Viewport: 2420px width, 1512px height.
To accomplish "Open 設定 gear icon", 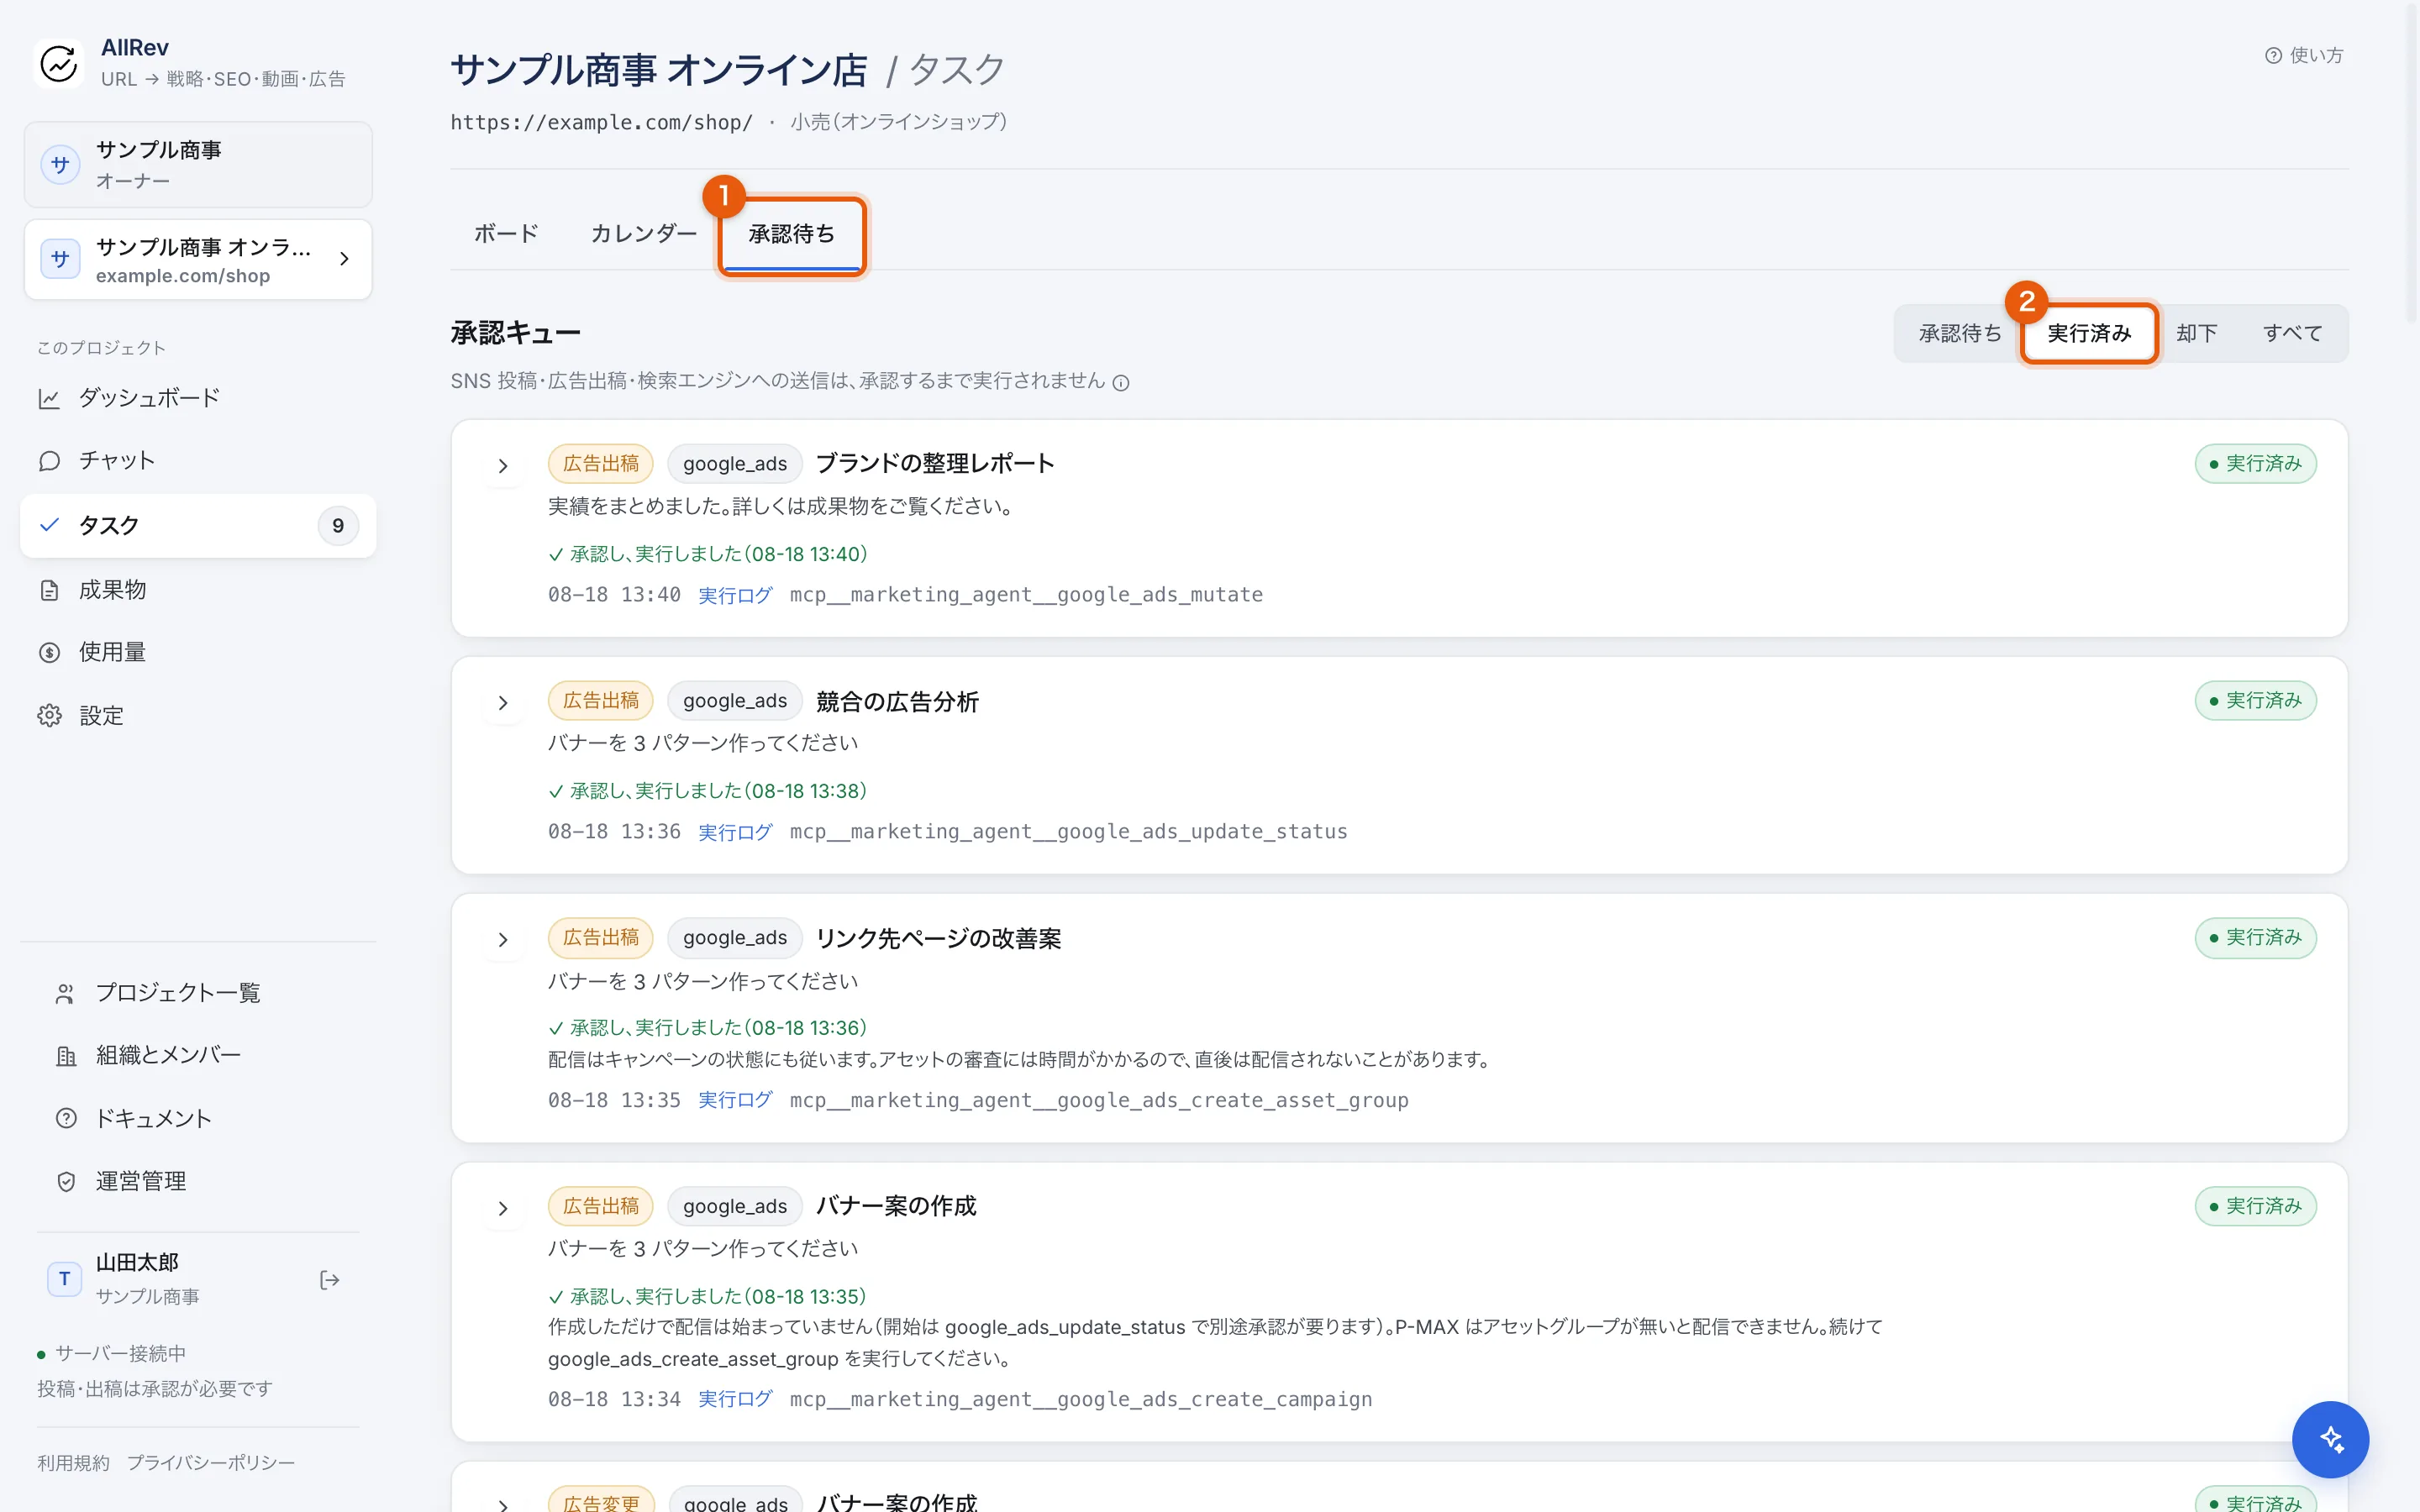I will 49,716.
